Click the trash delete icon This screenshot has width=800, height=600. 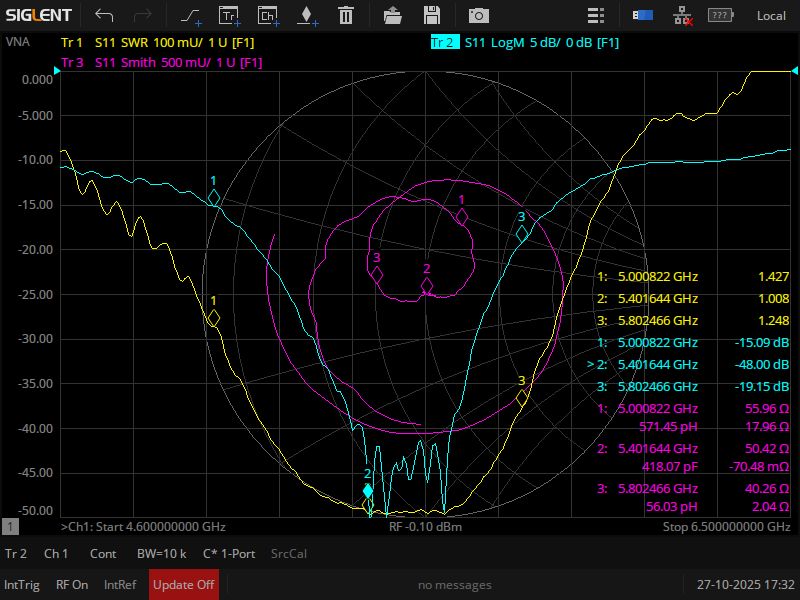(x=345, y=15)
